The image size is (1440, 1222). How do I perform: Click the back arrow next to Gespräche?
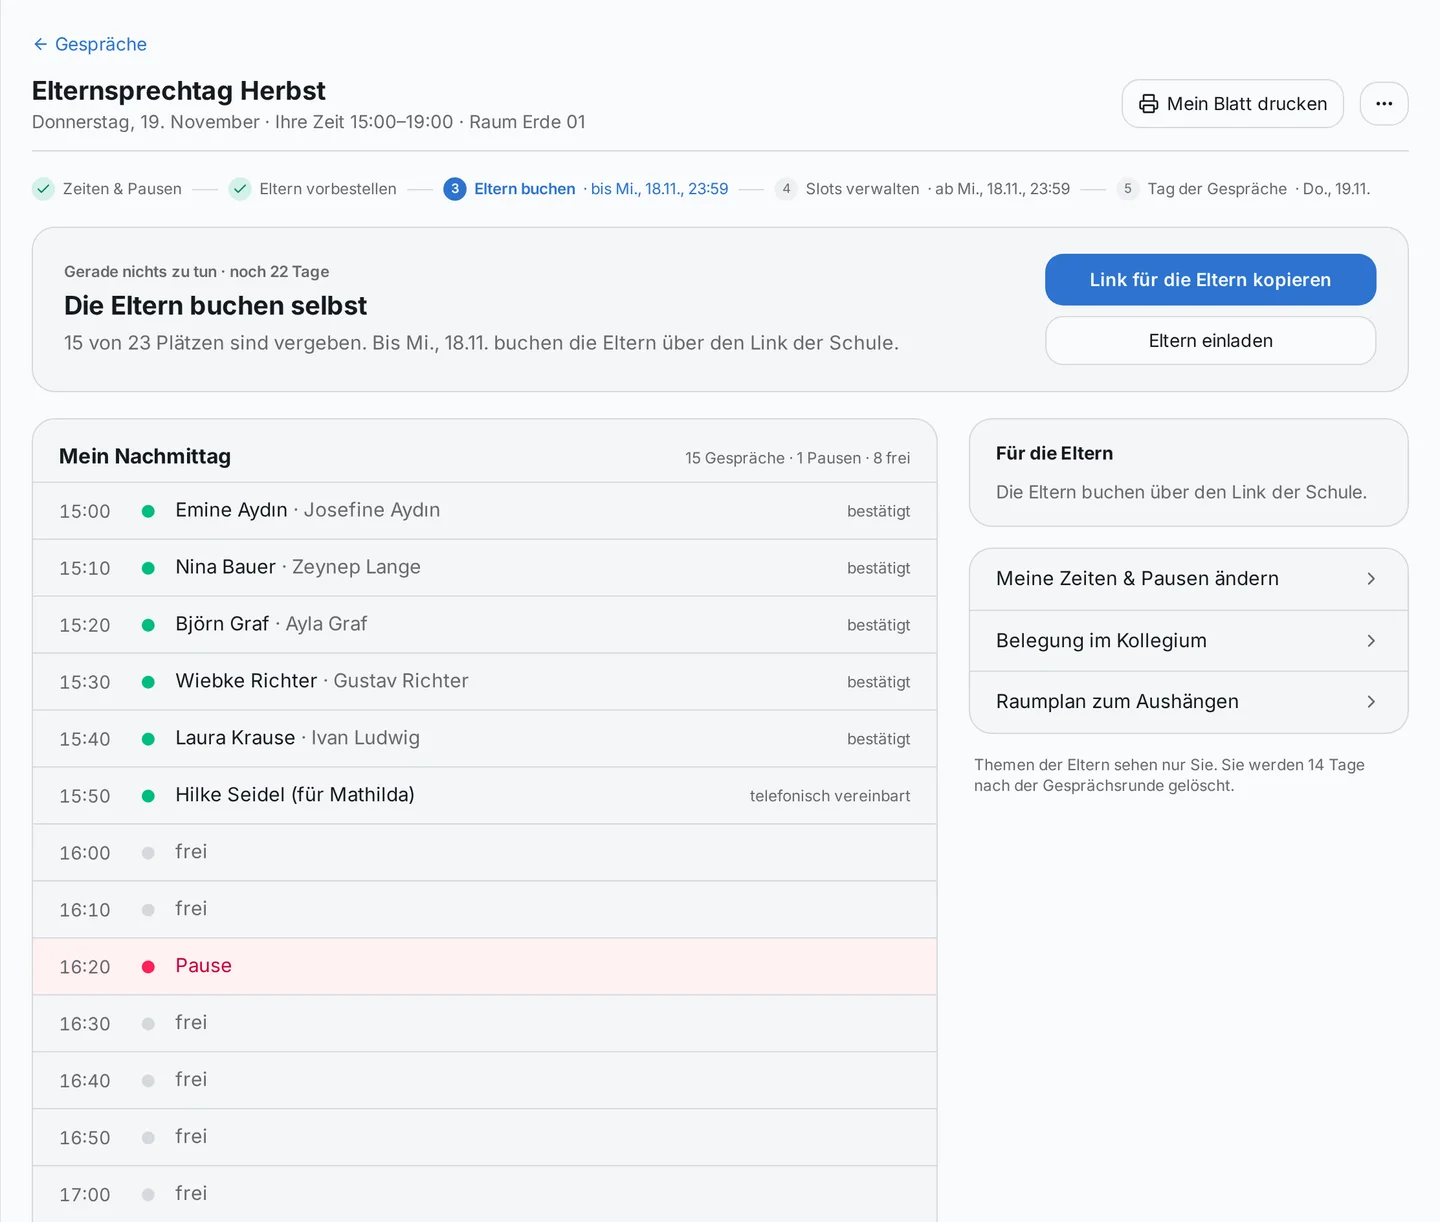40,44
